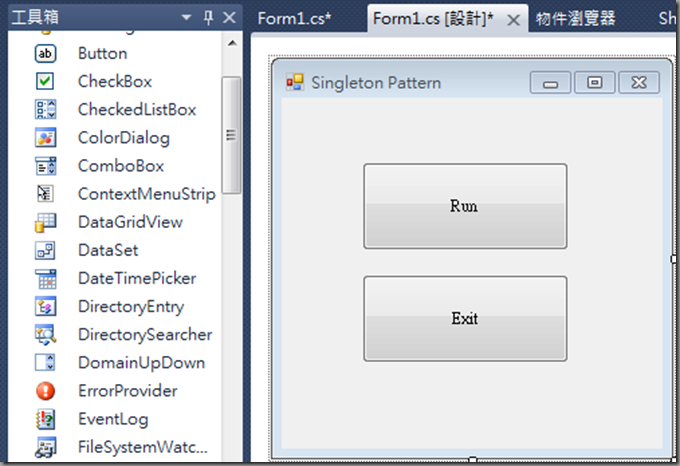680x466 pixels.
Task: Click the Exit button on the form
Action: click(465, 319)
